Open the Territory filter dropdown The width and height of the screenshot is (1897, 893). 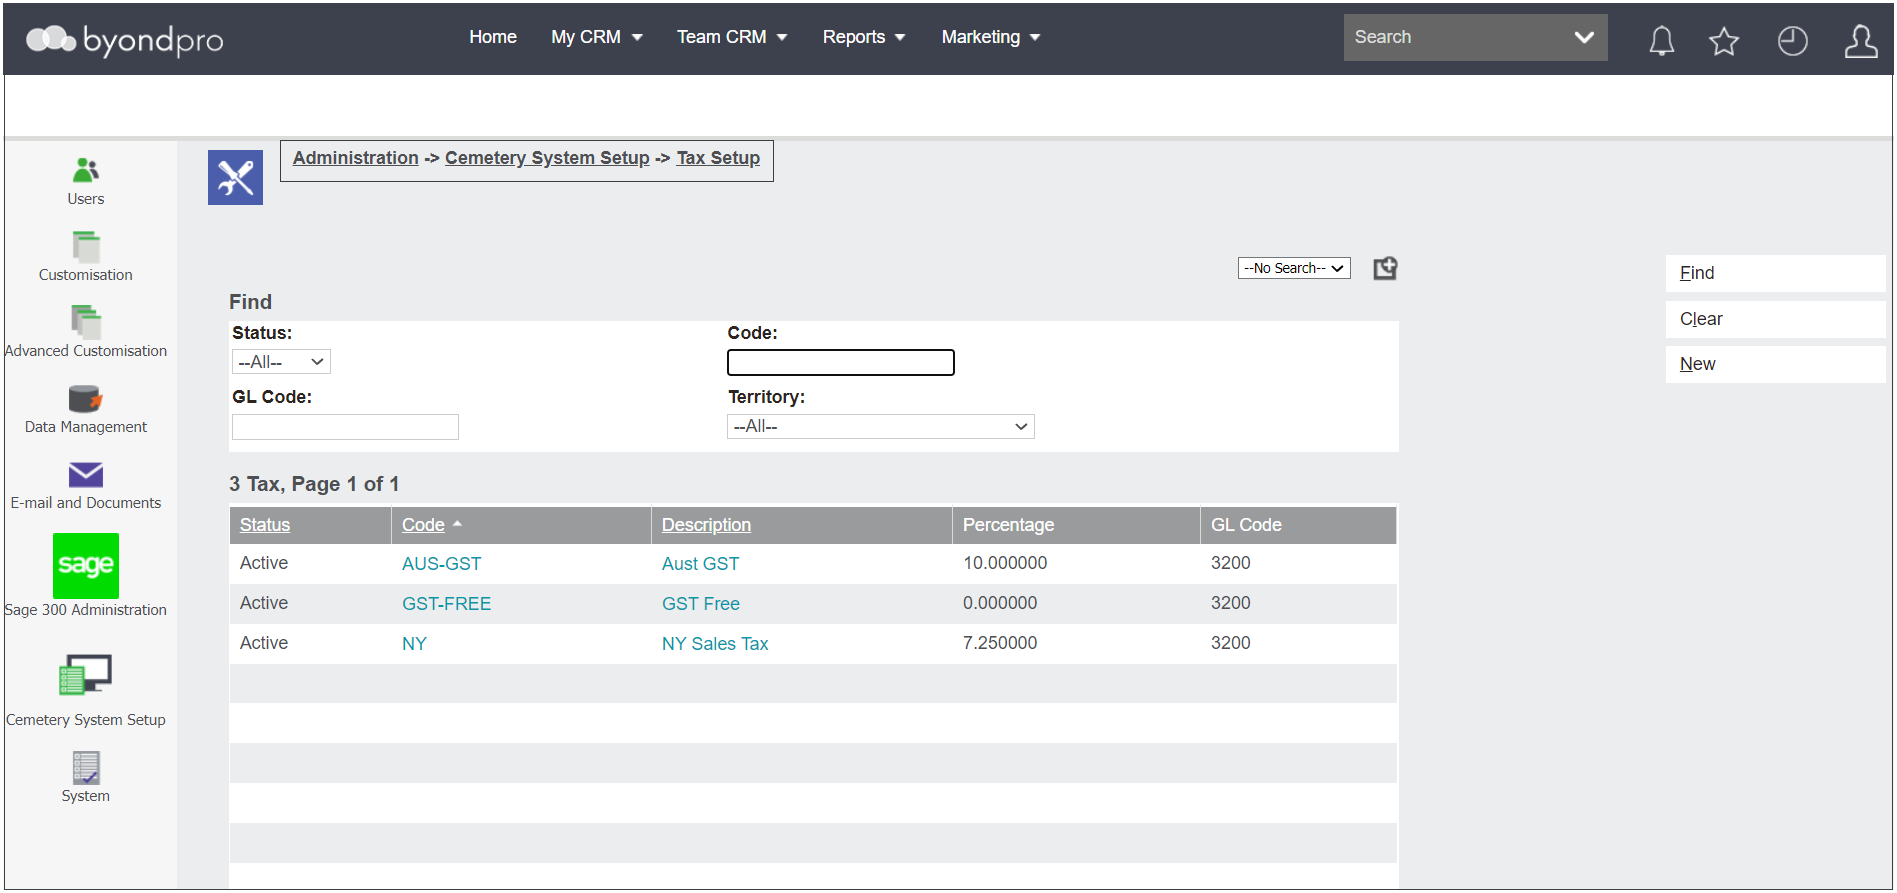(x=880, y=427)
